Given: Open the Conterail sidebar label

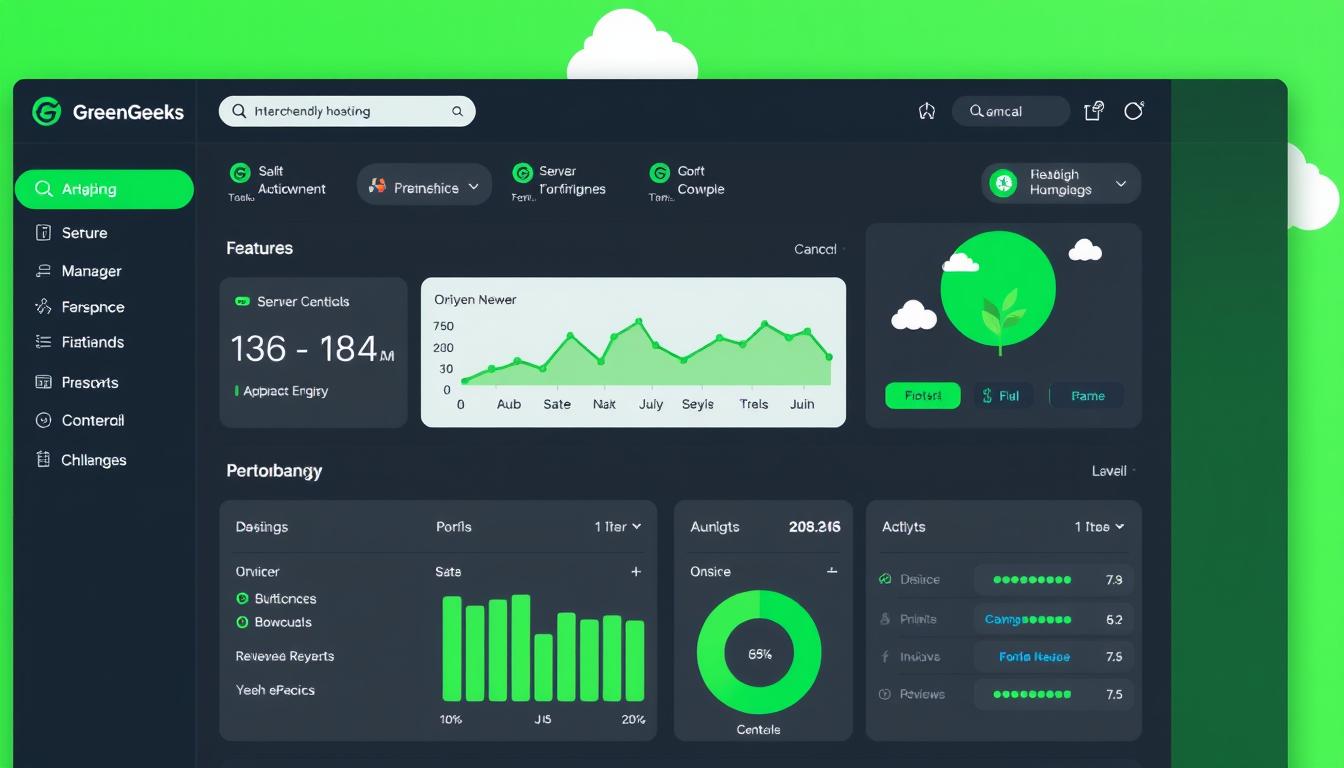Looking at the screenshot, I should (93, 420).
